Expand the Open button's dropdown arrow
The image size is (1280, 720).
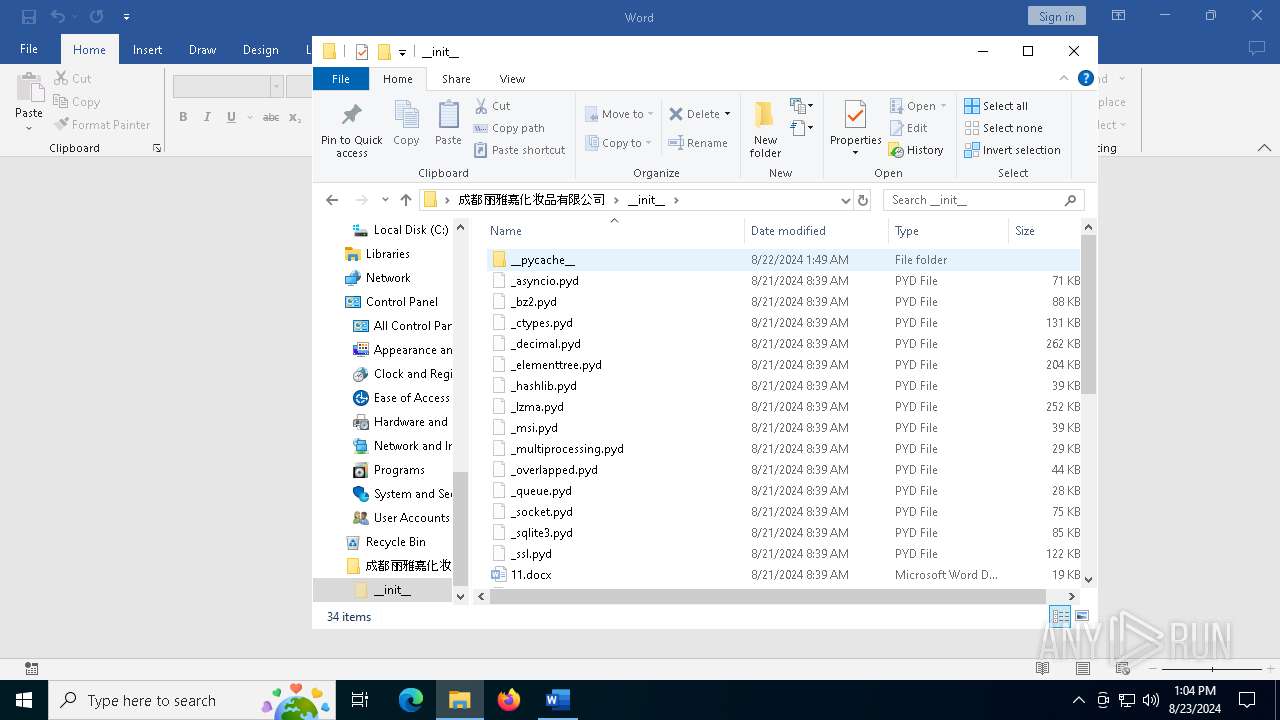coord(943,106)
